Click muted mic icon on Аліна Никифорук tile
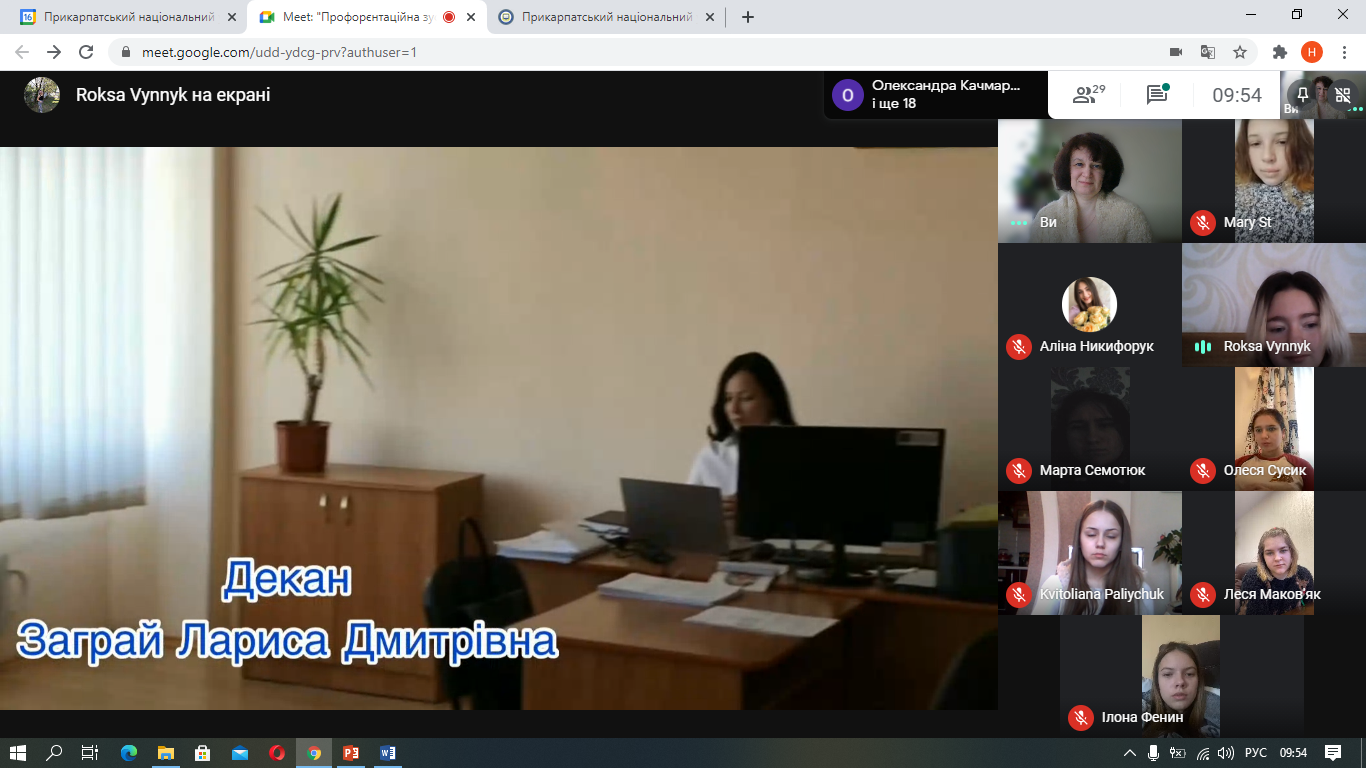 pyautogui.click(x=1019, y=346)
